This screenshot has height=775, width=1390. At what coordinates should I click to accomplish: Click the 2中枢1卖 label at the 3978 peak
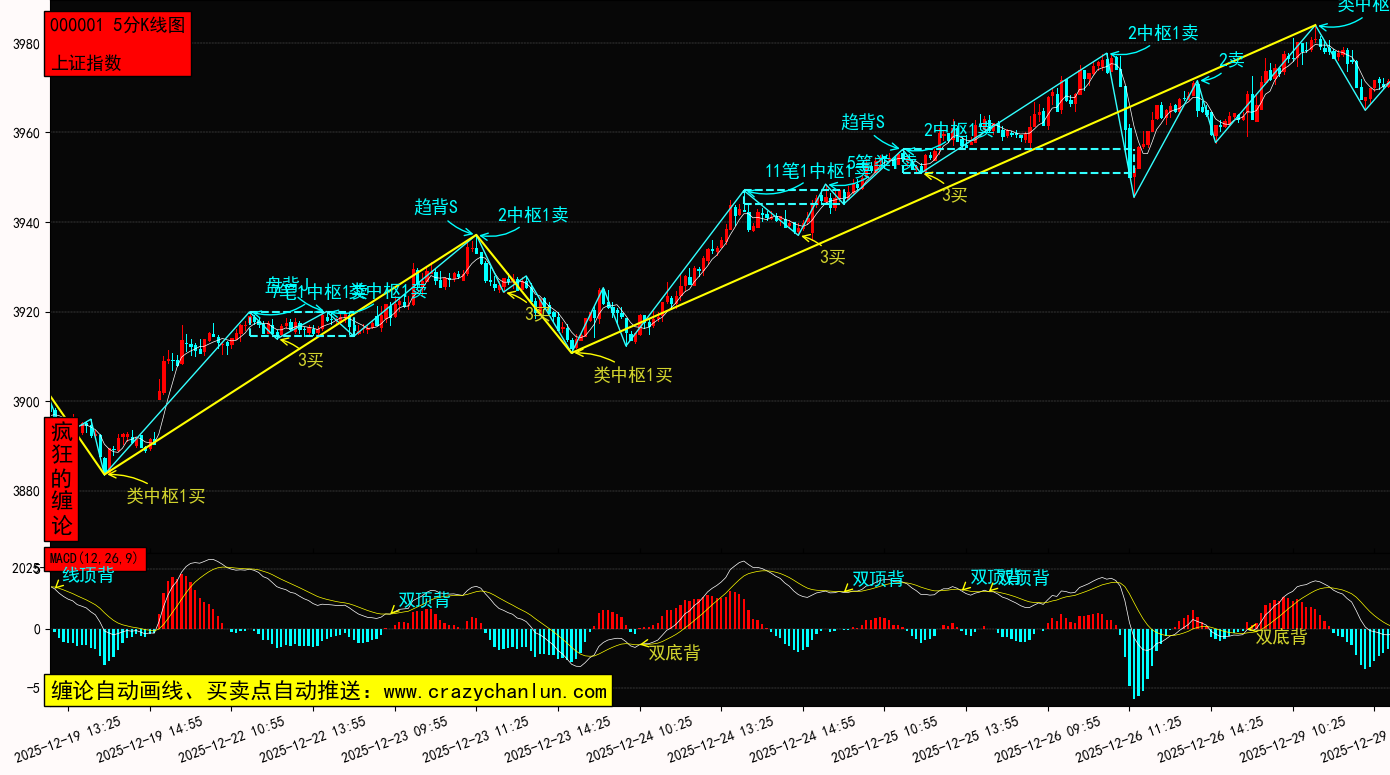[x=1163, y=32]
